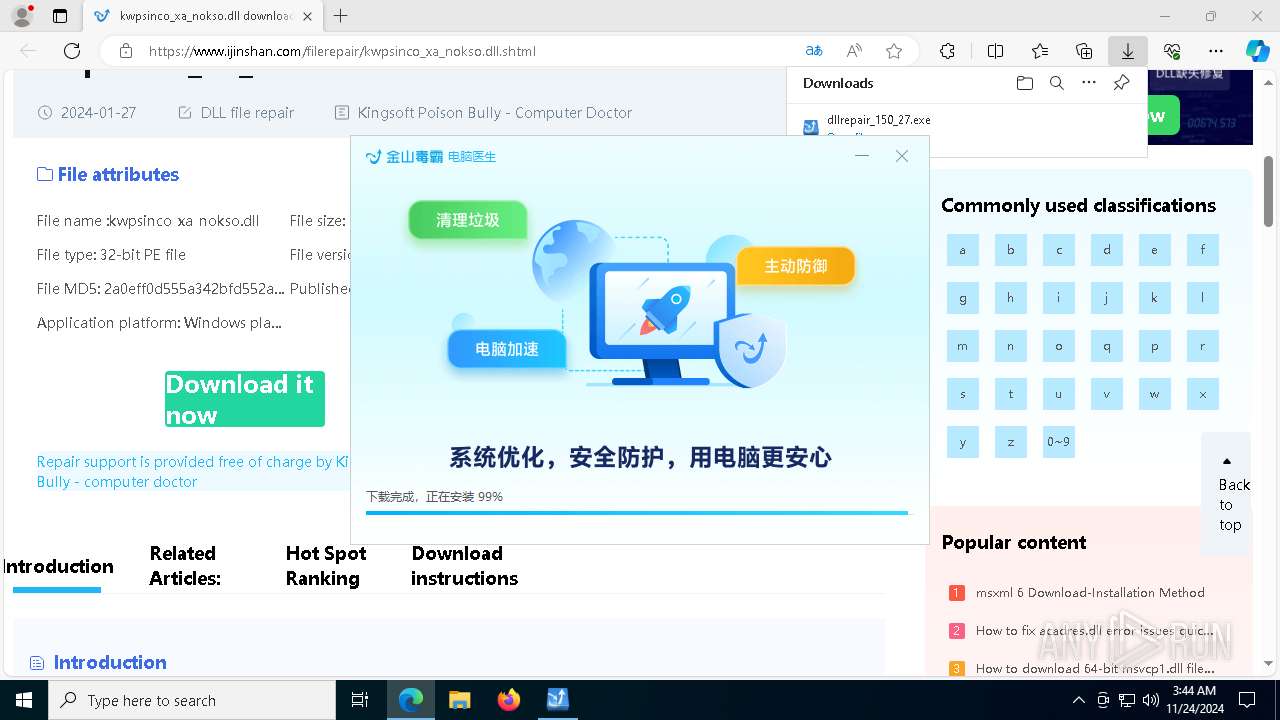This screenshot has width=1280, height=720.
Task: Open more options in Downloads panel
Action: [1089, 83]
